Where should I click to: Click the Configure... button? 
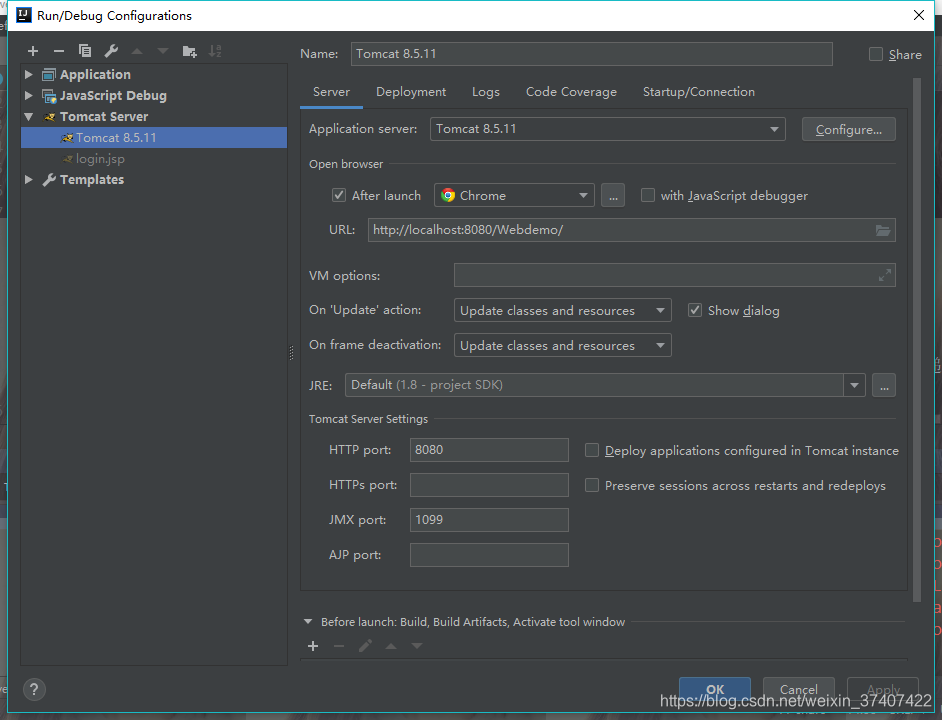pos(848,129)
